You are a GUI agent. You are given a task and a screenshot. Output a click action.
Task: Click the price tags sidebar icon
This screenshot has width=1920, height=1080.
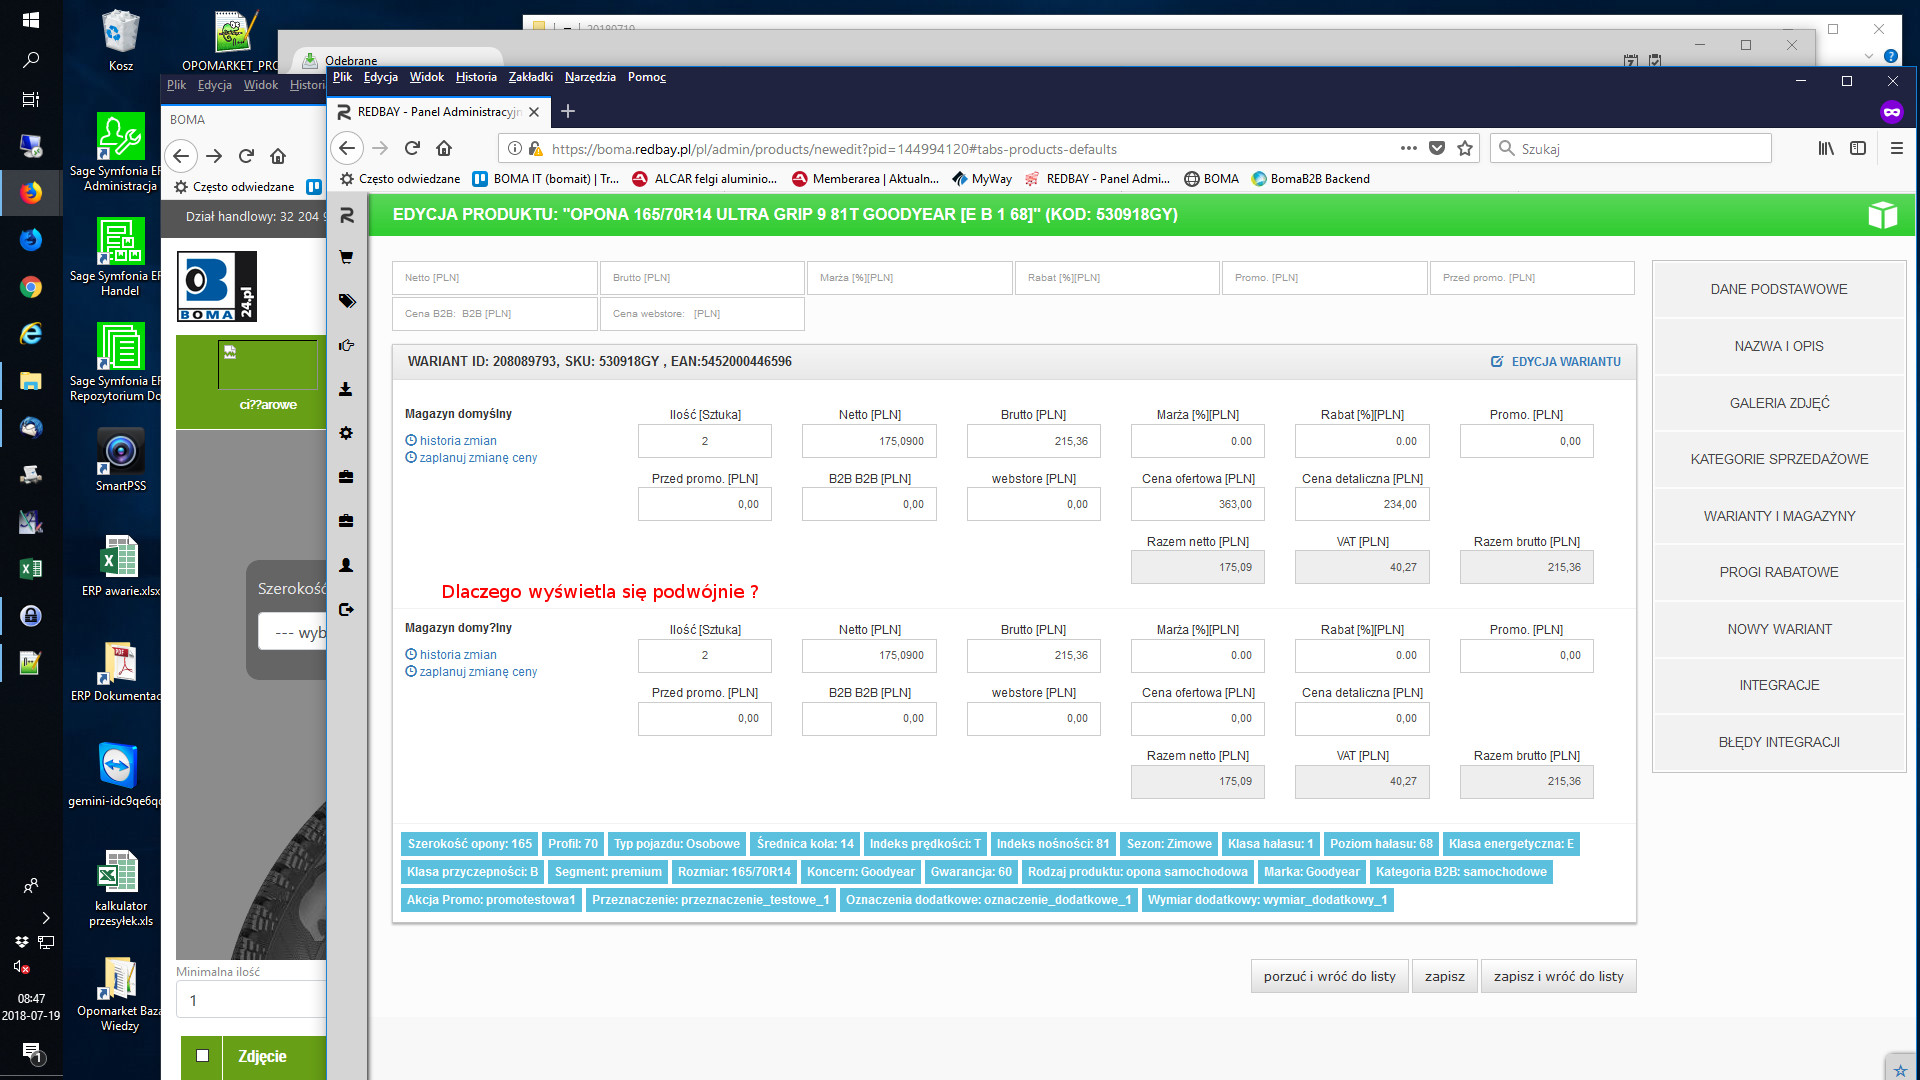(x=346, y=301)
